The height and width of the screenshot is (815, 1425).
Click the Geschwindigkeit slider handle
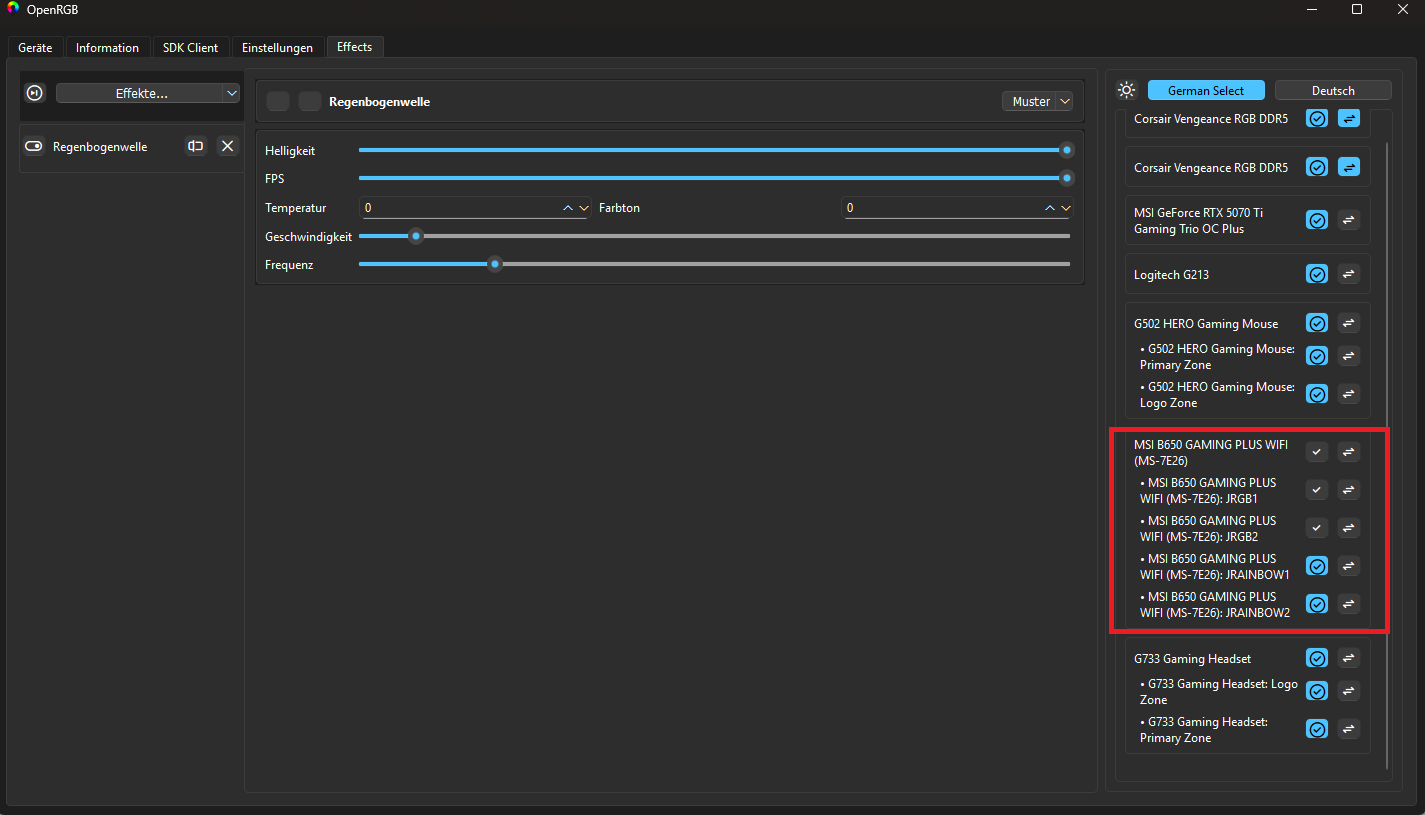tap(416, 236)
